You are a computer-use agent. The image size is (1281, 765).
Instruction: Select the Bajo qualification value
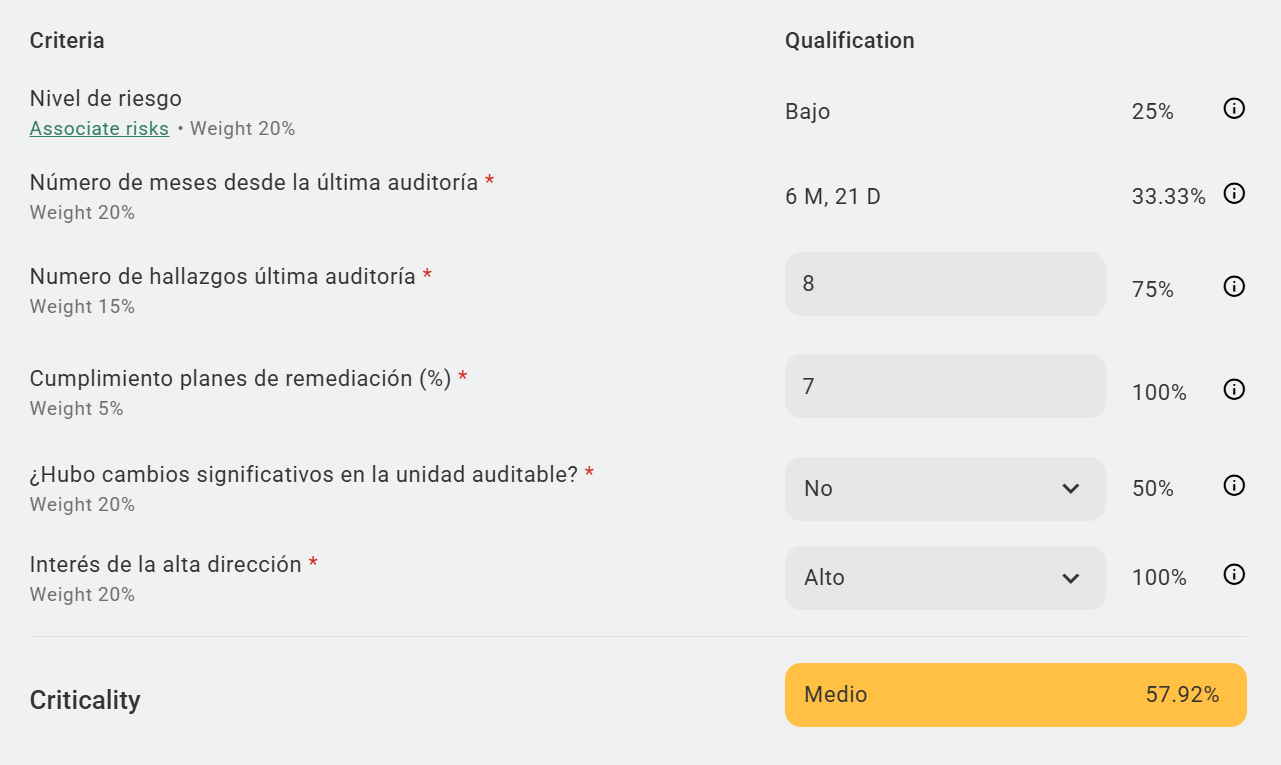(807, 112)
